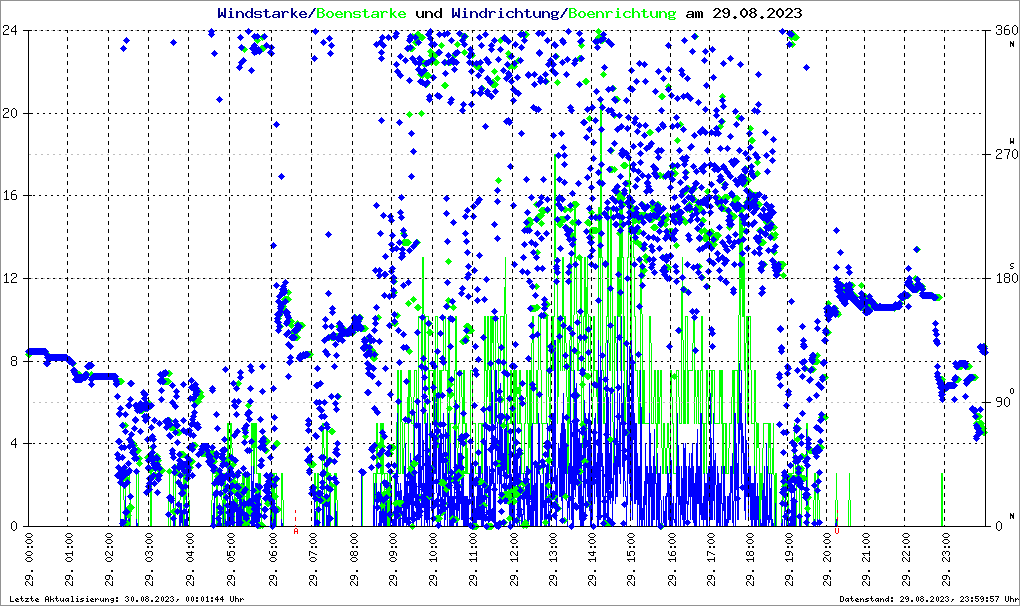This screenshot has height=606, width=1020.
Task: Click the date "29.08.2023" in the title
Action: tap(757, 13)
